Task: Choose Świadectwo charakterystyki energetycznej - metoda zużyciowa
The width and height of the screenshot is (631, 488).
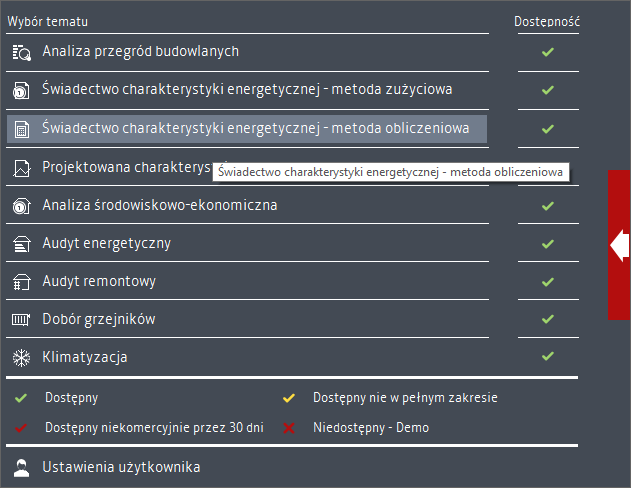Action: [247, 89]
